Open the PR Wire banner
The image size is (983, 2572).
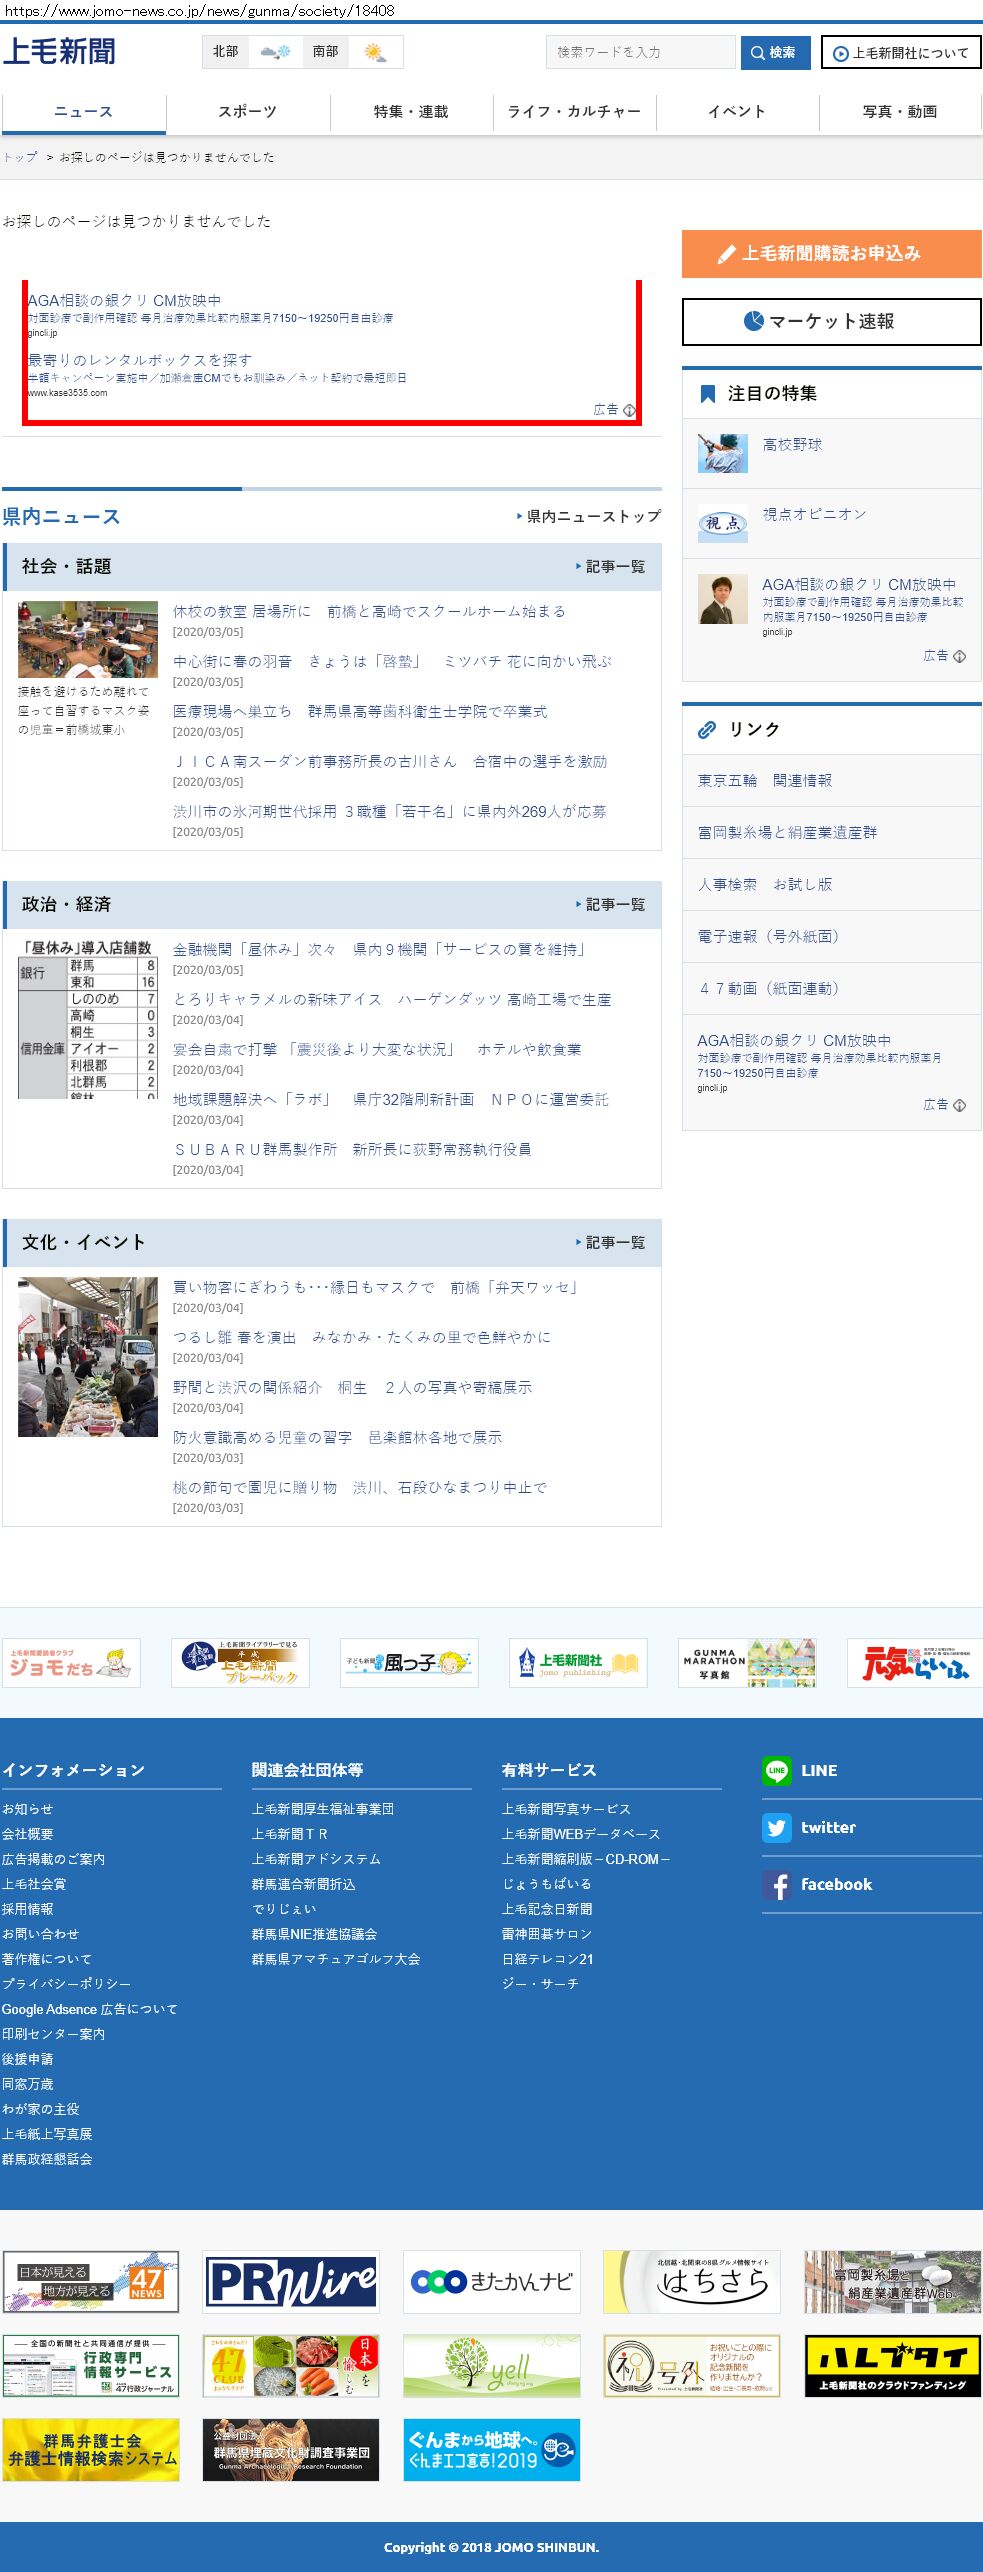291,2282
